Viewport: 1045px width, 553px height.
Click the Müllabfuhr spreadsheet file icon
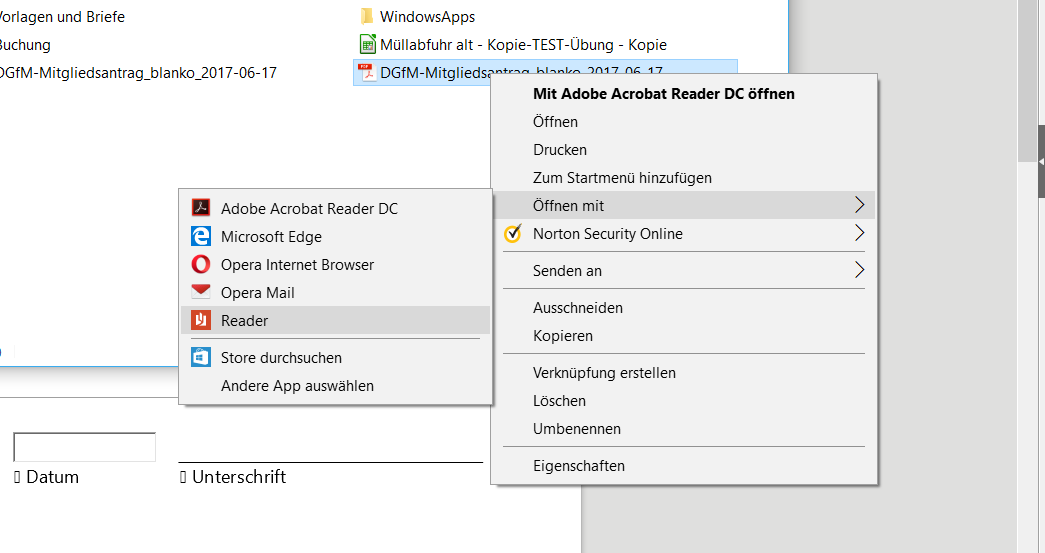(x=367, y=45)
